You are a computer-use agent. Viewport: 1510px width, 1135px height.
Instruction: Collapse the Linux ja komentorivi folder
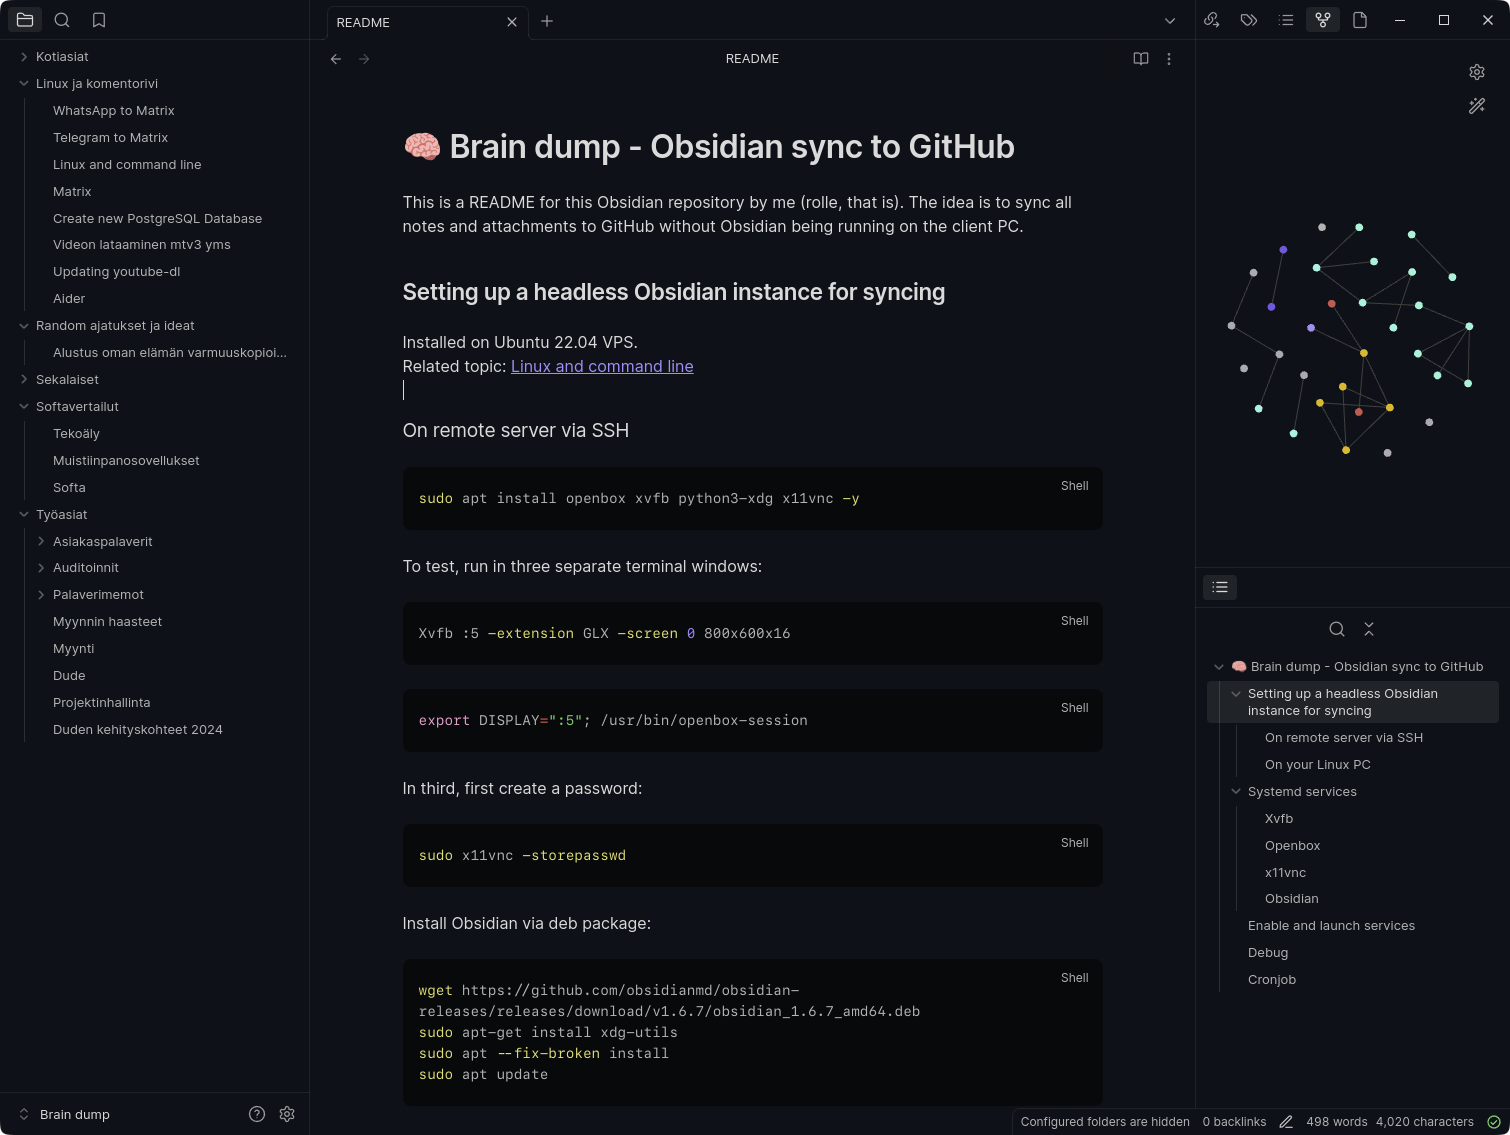[24, 84]
